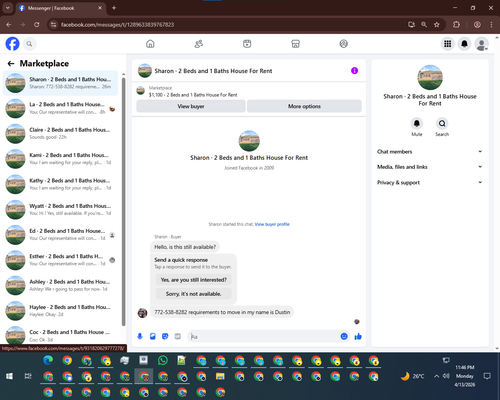Select 'Yes, are you still interested?' quick reply
Image resolution: width=500 pixels, height=400 pixels.
(194, 280)
